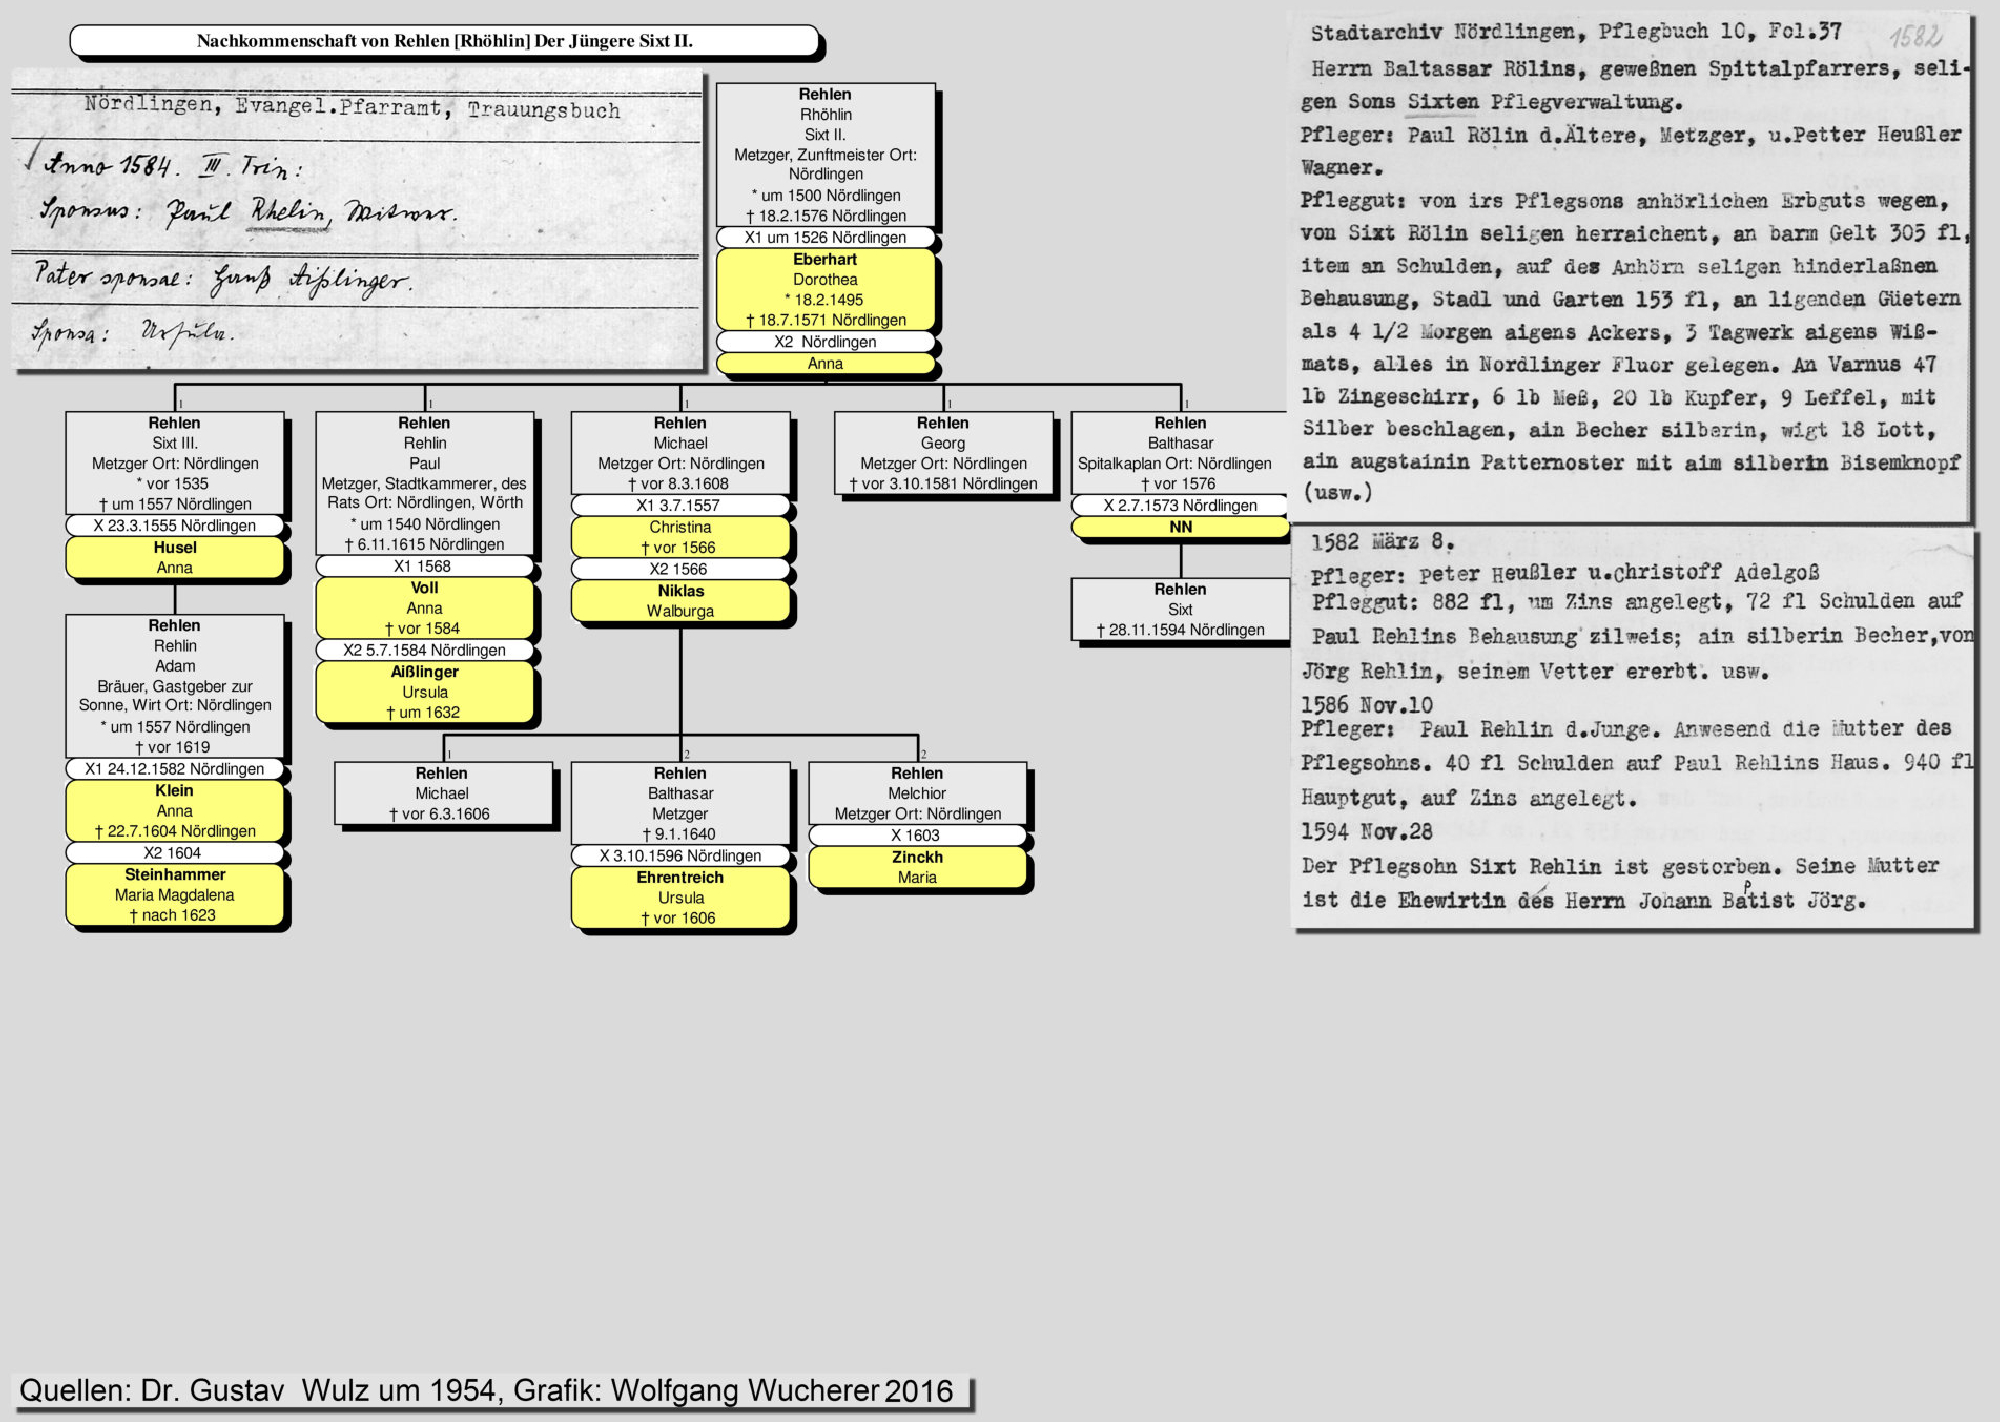Click the Rehlen Georg person box
Viewport: 2000px width, 1422px height.
coord(943,453)
